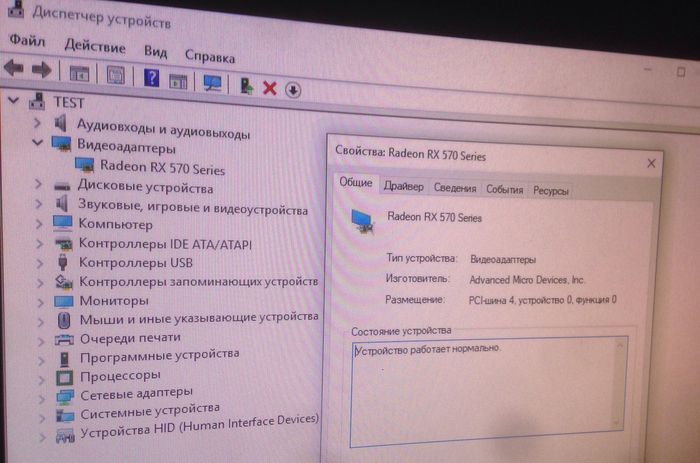The height and width of the screenshot is (463, 700).
Task: Switch to the Ресурсы tab
Action: [x=550, y=191]
